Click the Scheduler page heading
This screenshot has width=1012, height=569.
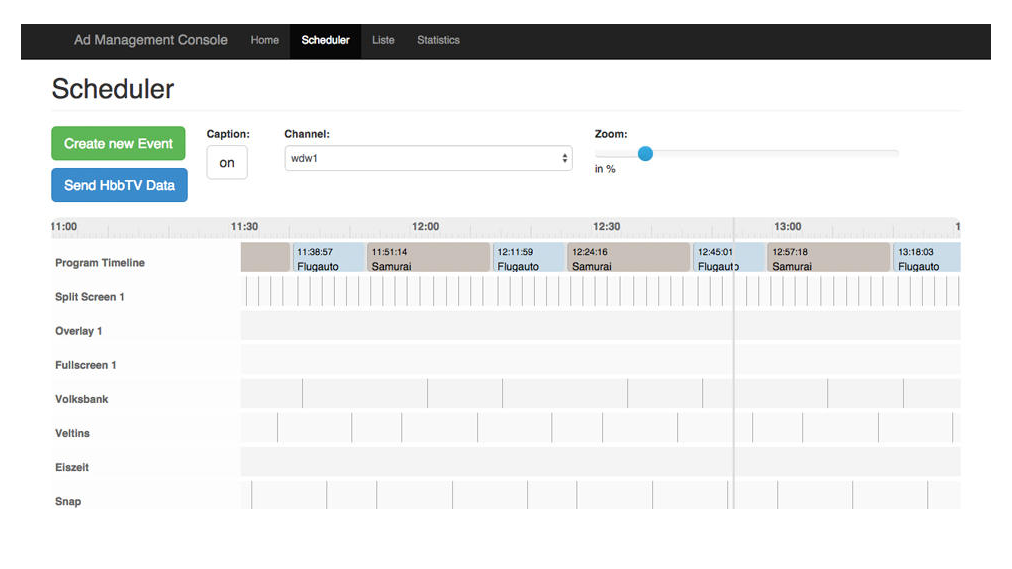[113, 89]
